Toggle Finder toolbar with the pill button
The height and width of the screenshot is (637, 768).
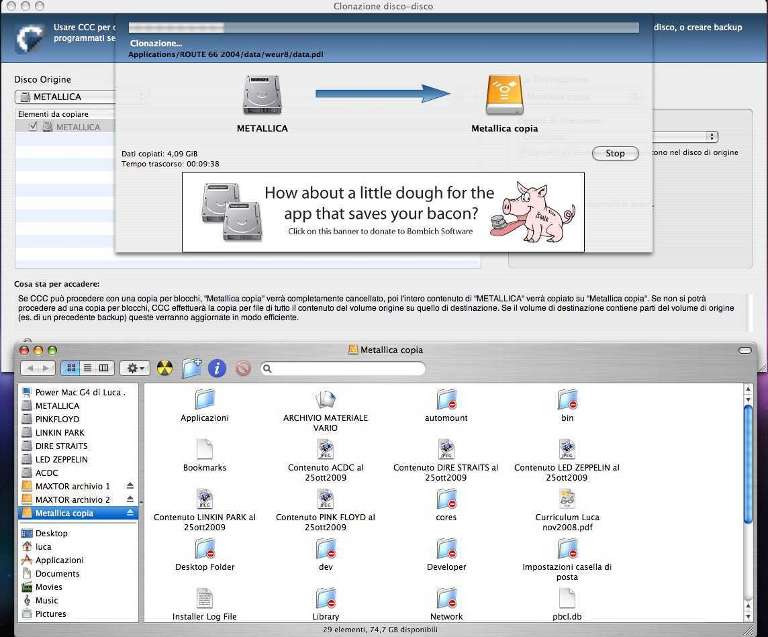744,351
